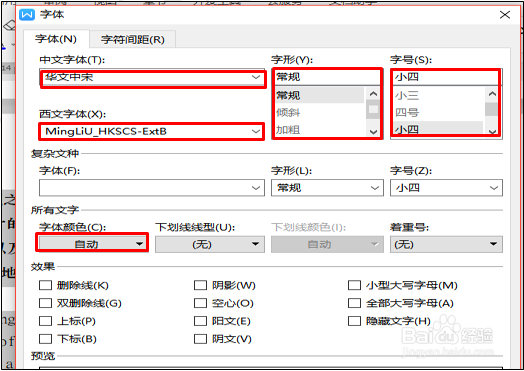Enable the 空心(O) checkbox
The image size is (524, 371).
pos(201,303)
